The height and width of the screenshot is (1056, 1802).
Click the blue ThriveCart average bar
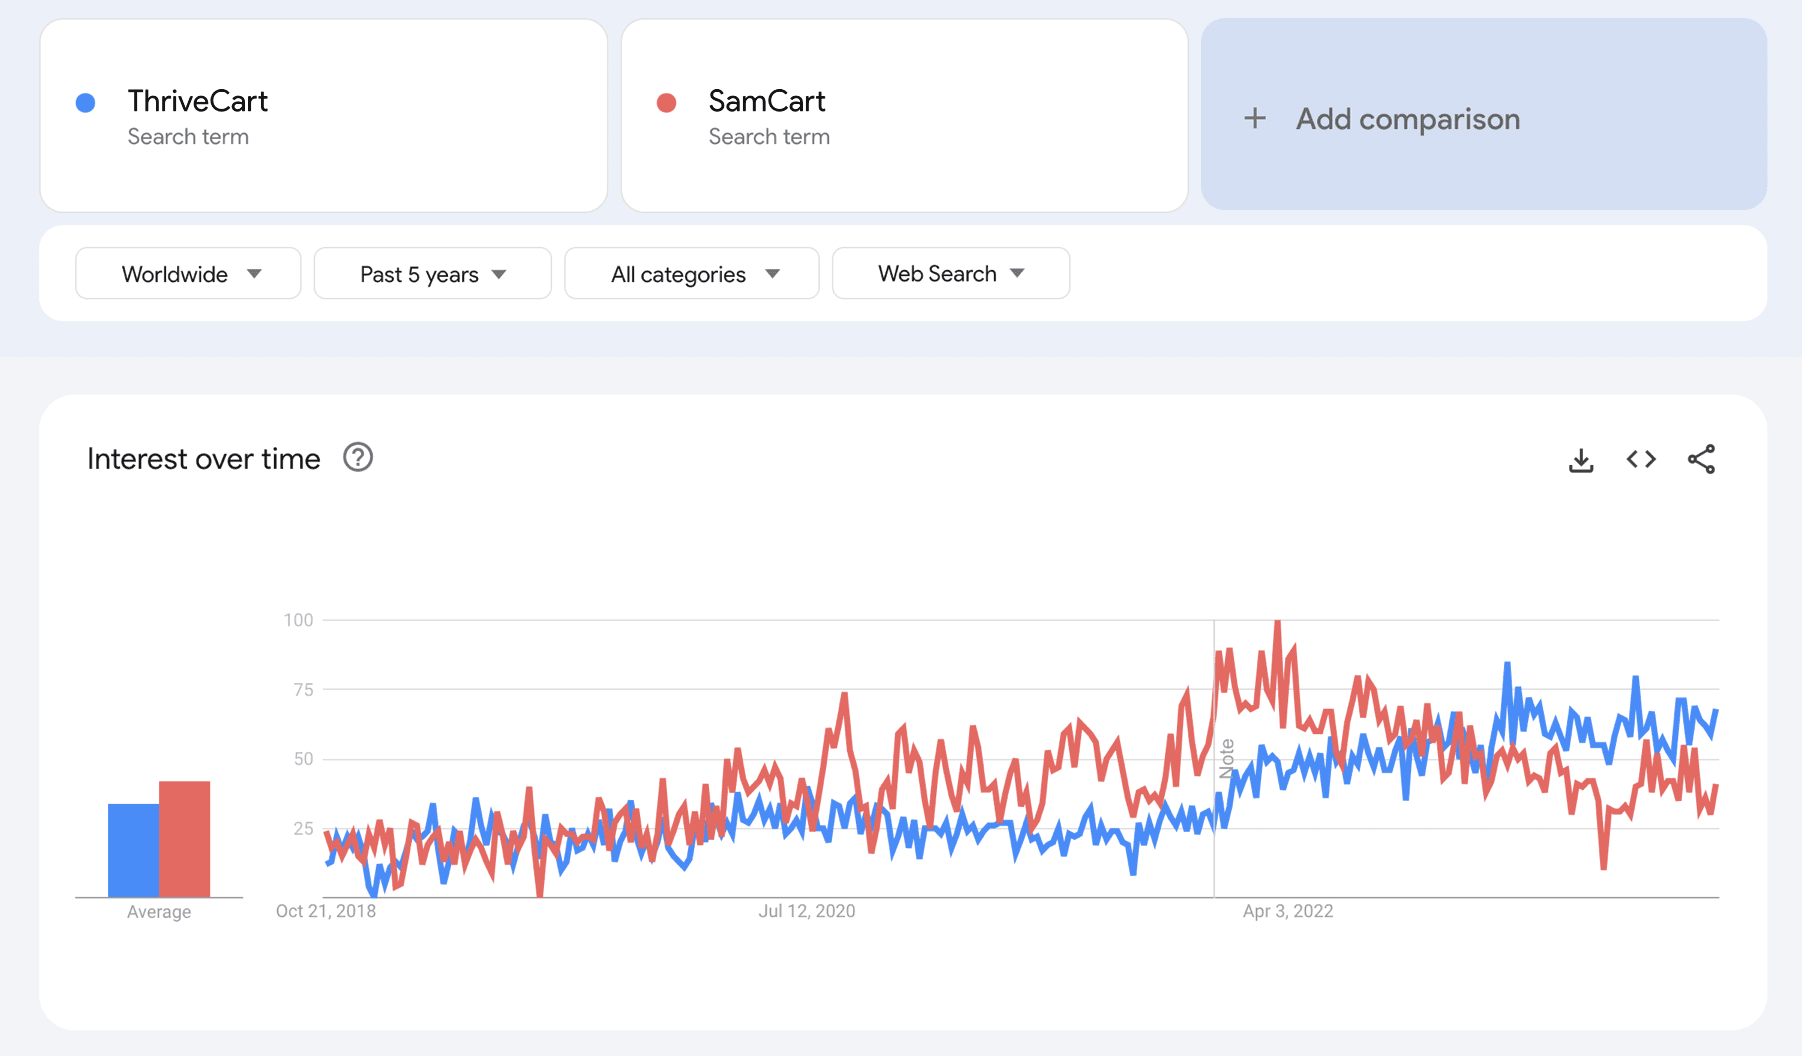tap(133, 850)
